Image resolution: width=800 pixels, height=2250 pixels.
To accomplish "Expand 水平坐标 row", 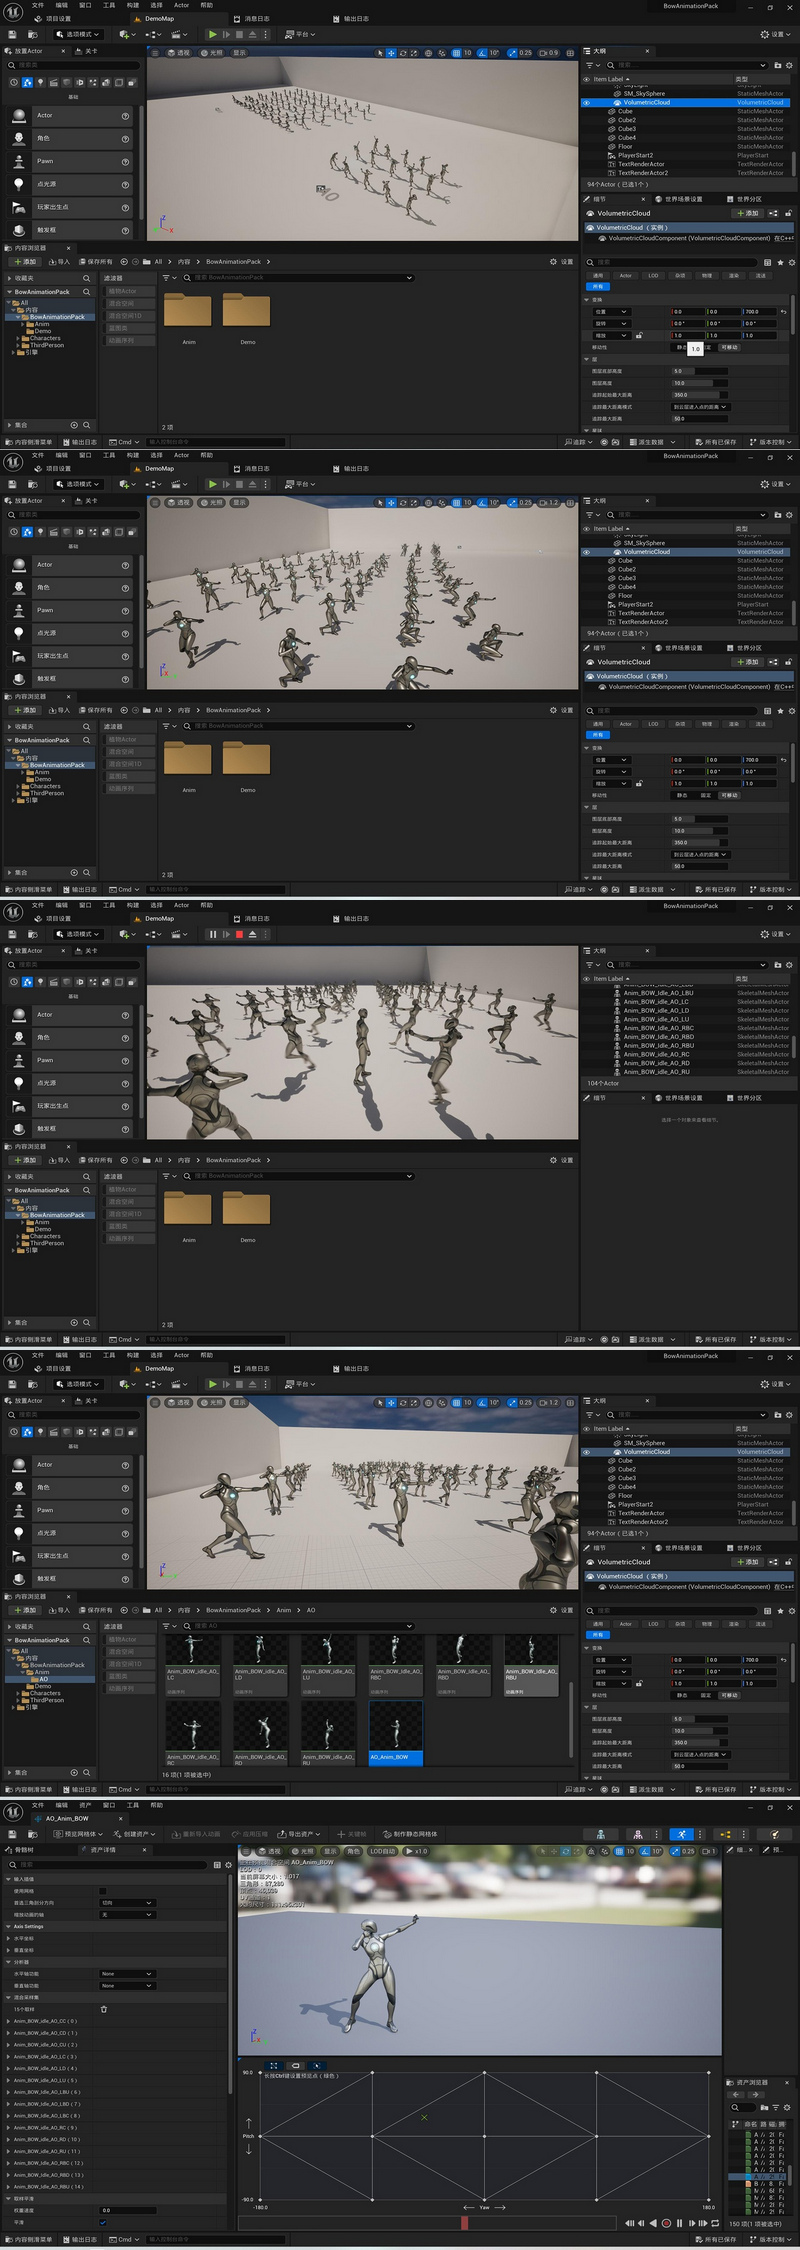I will click(9, 1938).
